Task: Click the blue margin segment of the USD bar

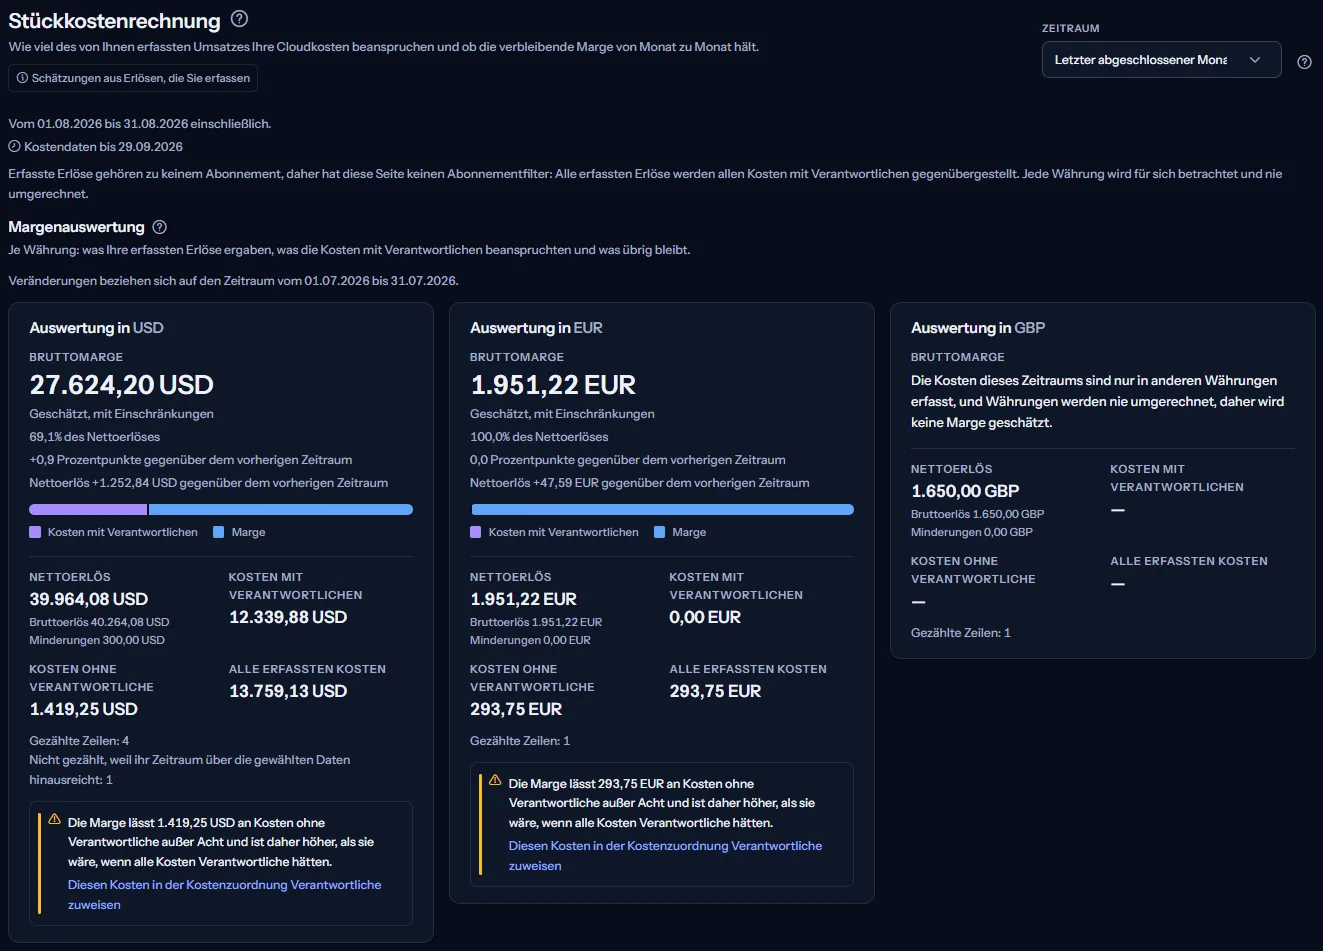Action: point(281,510)
